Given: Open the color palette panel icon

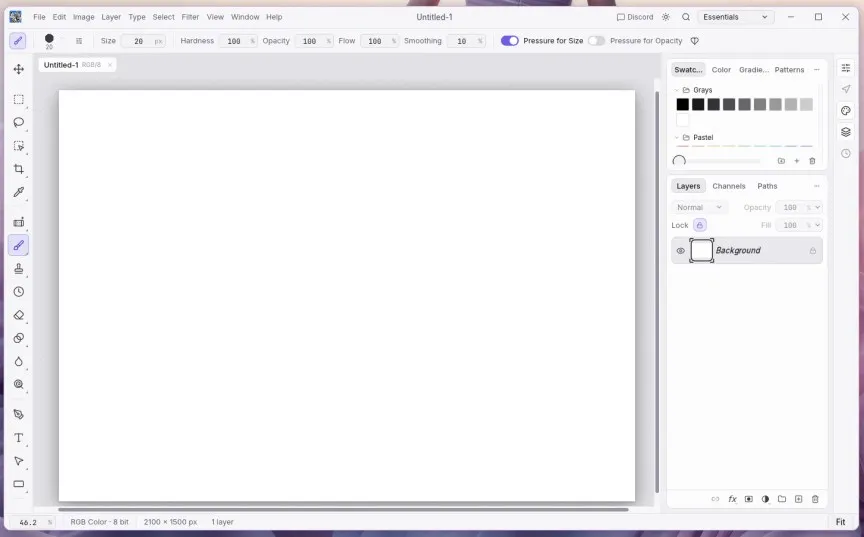Looking at the screenshot, I should [846, 111].
